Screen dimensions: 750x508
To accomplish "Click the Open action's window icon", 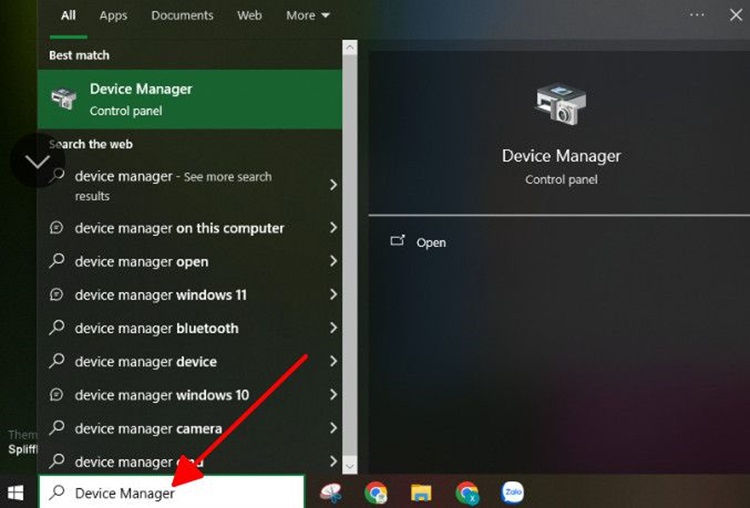I will pyautogui.click(x=397, y=241).
